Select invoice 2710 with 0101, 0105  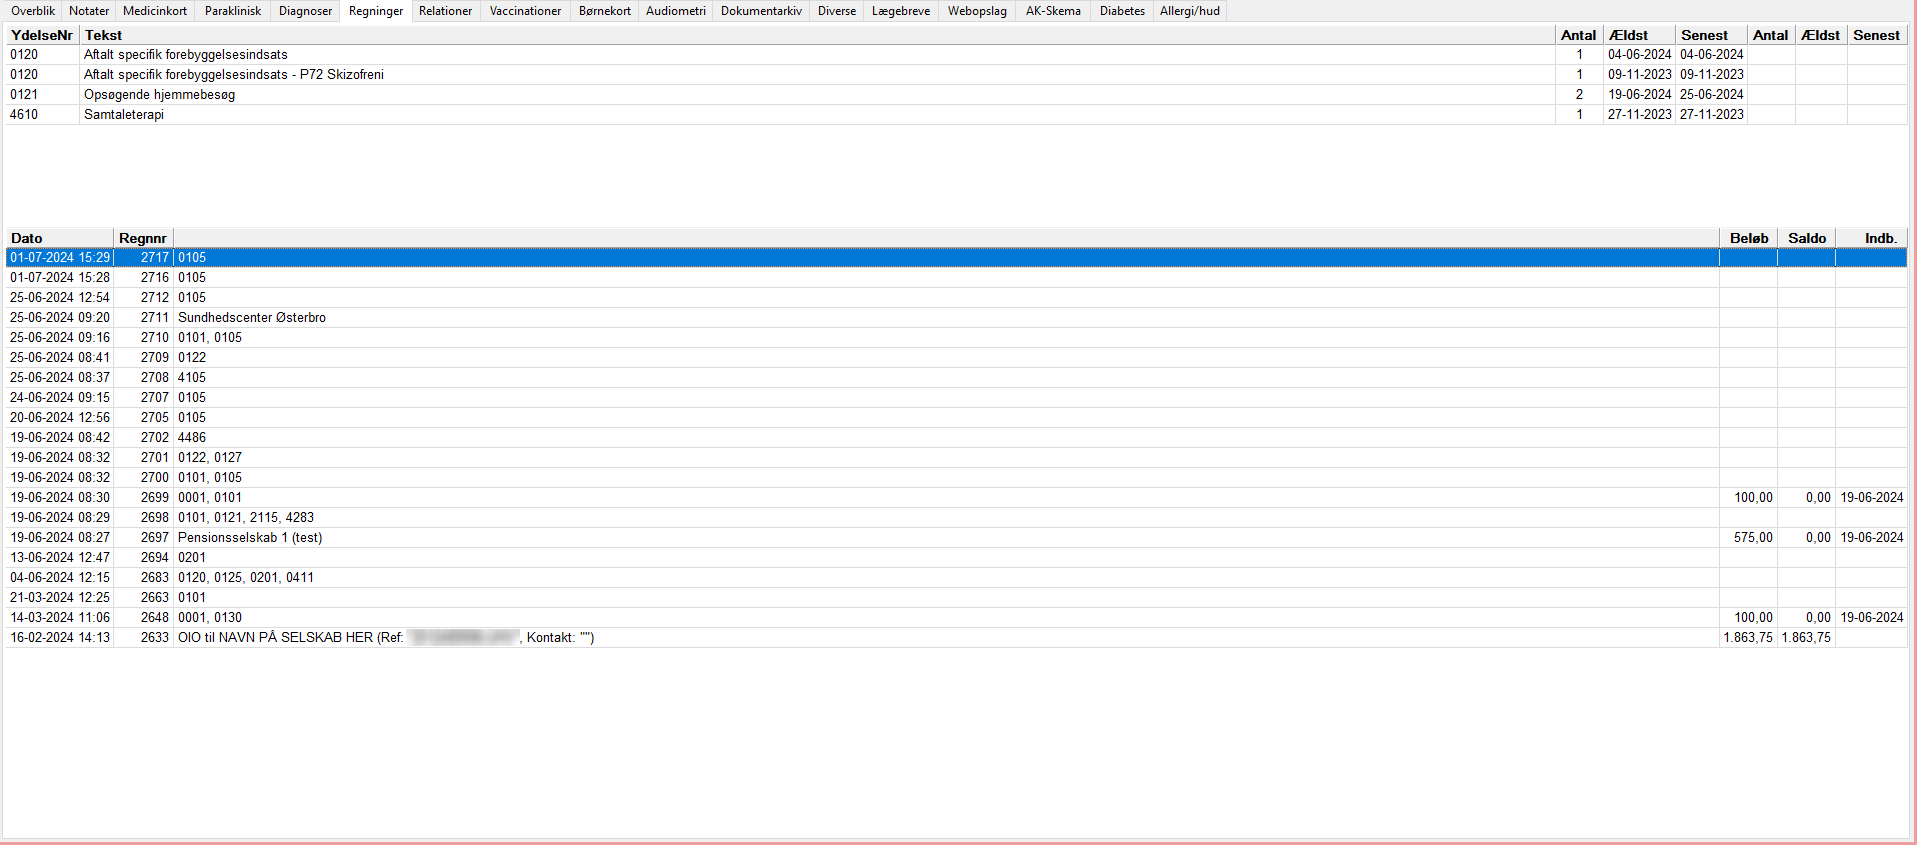pos(956,338)
